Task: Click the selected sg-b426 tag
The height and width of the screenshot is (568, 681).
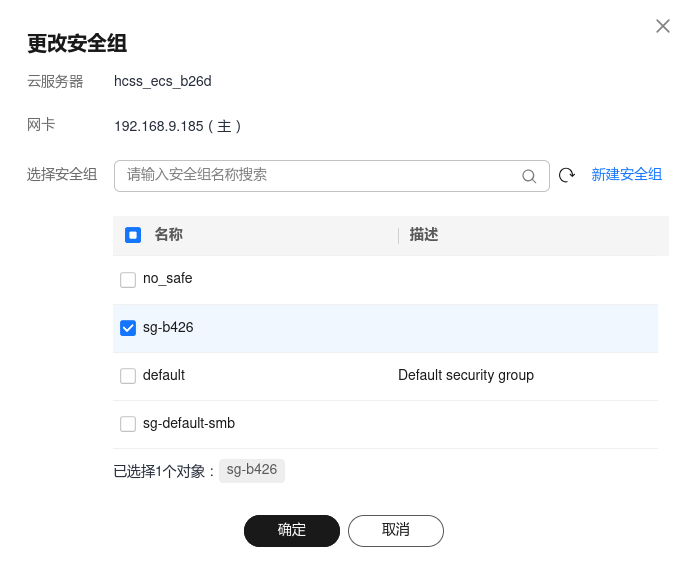Action: click(x=252, y=470)
